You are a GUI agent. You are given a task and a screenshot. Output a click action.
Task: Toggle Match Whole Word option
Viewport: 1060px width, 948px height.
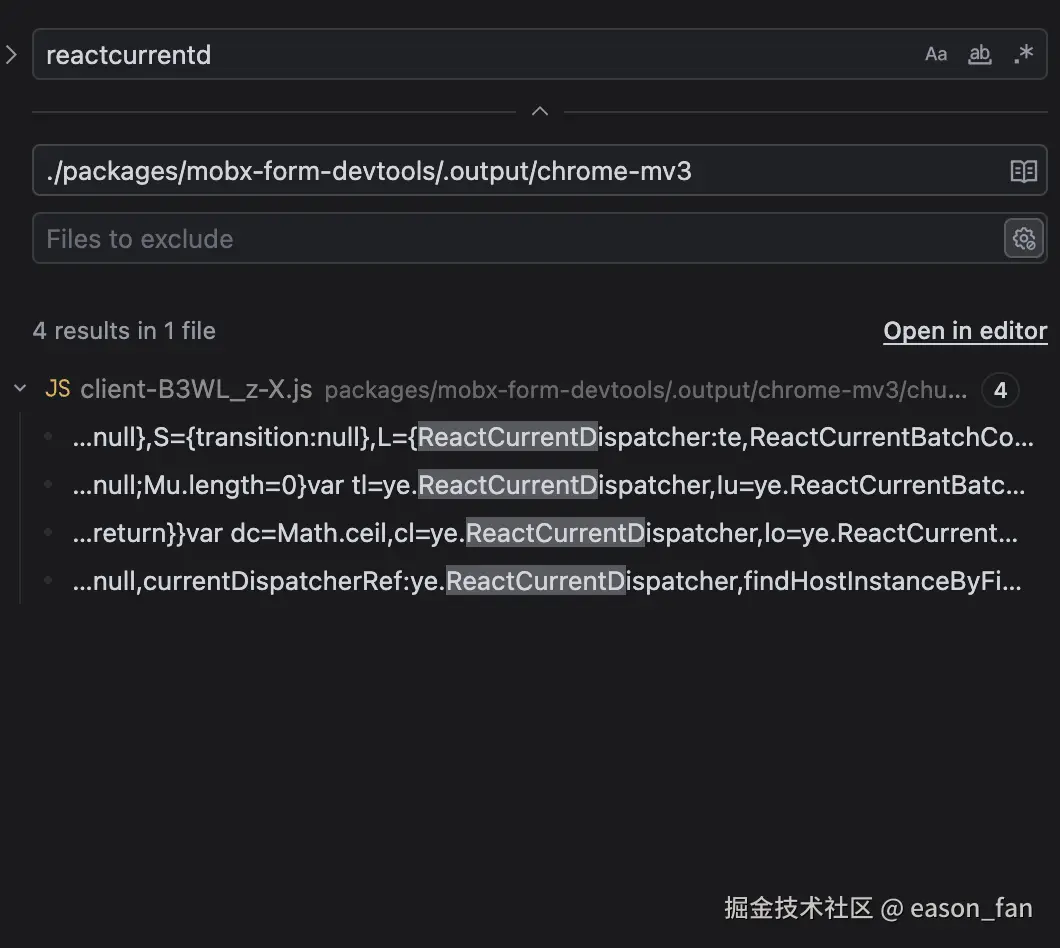pyautogui.click(x=979, y=55)
